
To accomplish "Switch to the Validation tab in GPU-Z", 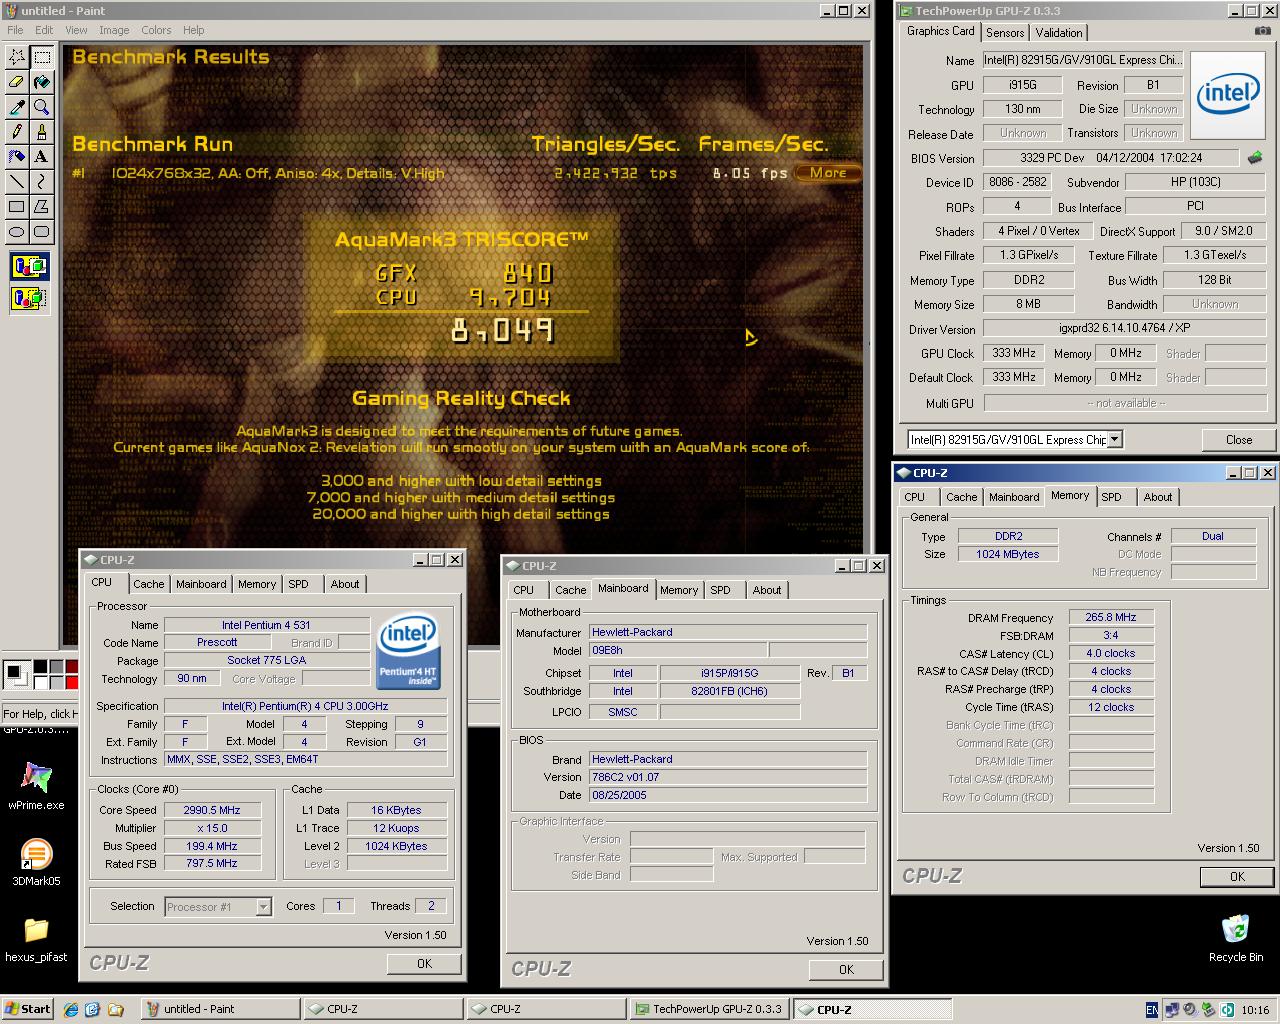I will coord(1059,32).
